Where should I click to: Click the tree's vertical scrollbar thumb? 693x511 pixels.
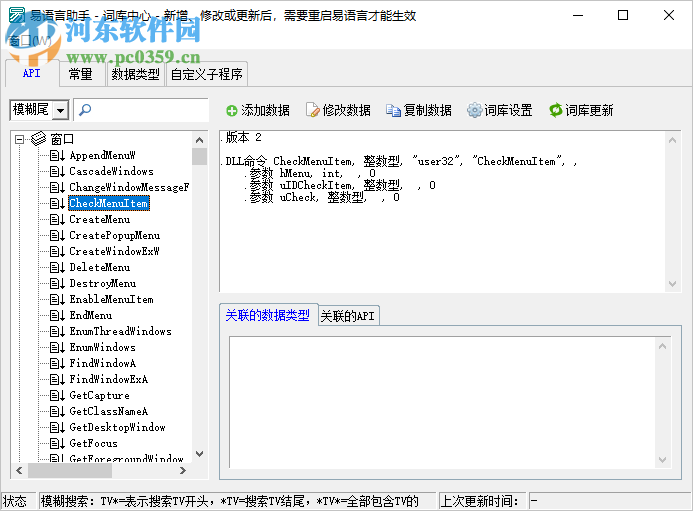199,156
